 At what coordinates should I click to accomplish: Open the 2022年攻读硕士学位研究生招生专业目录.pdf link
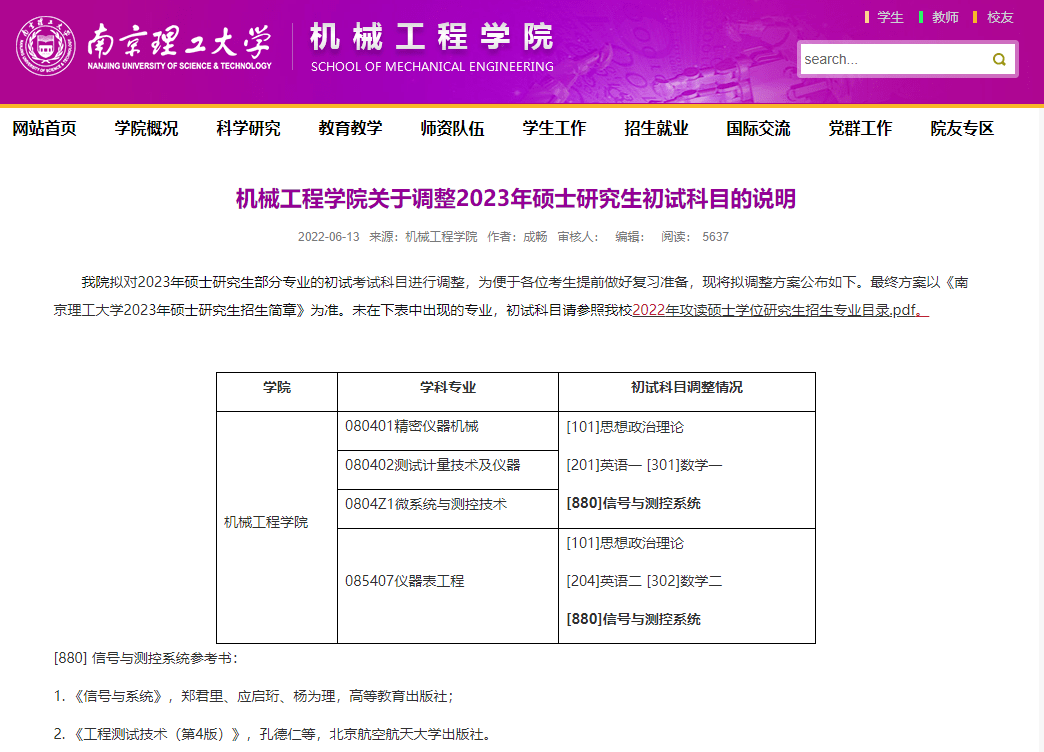[x=780, y=310]
